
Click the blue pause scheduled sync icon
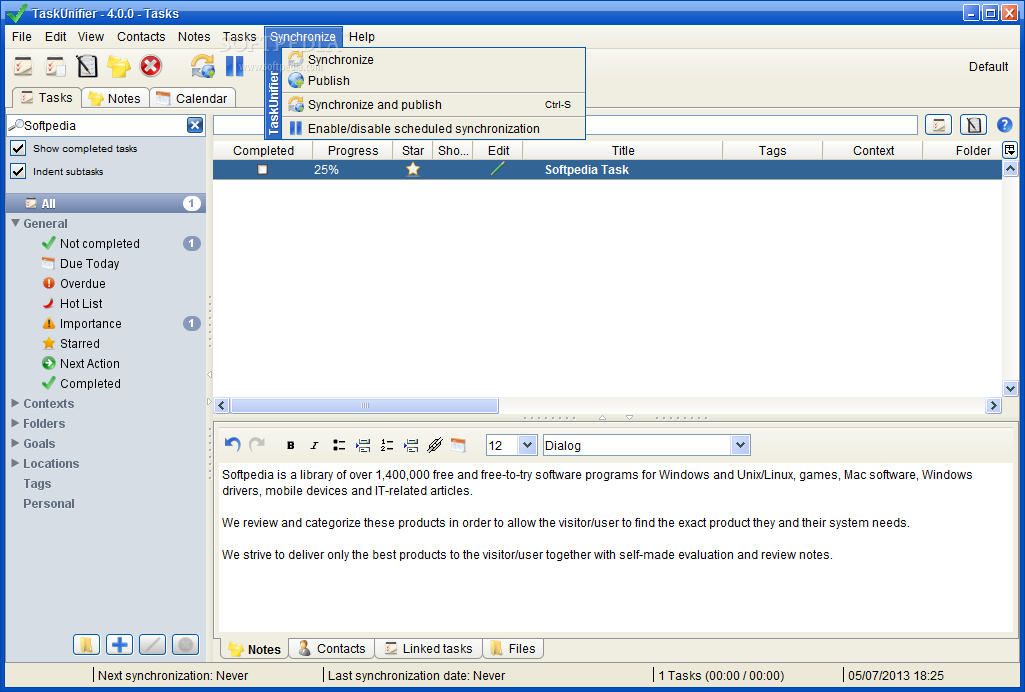pos(234,66)
